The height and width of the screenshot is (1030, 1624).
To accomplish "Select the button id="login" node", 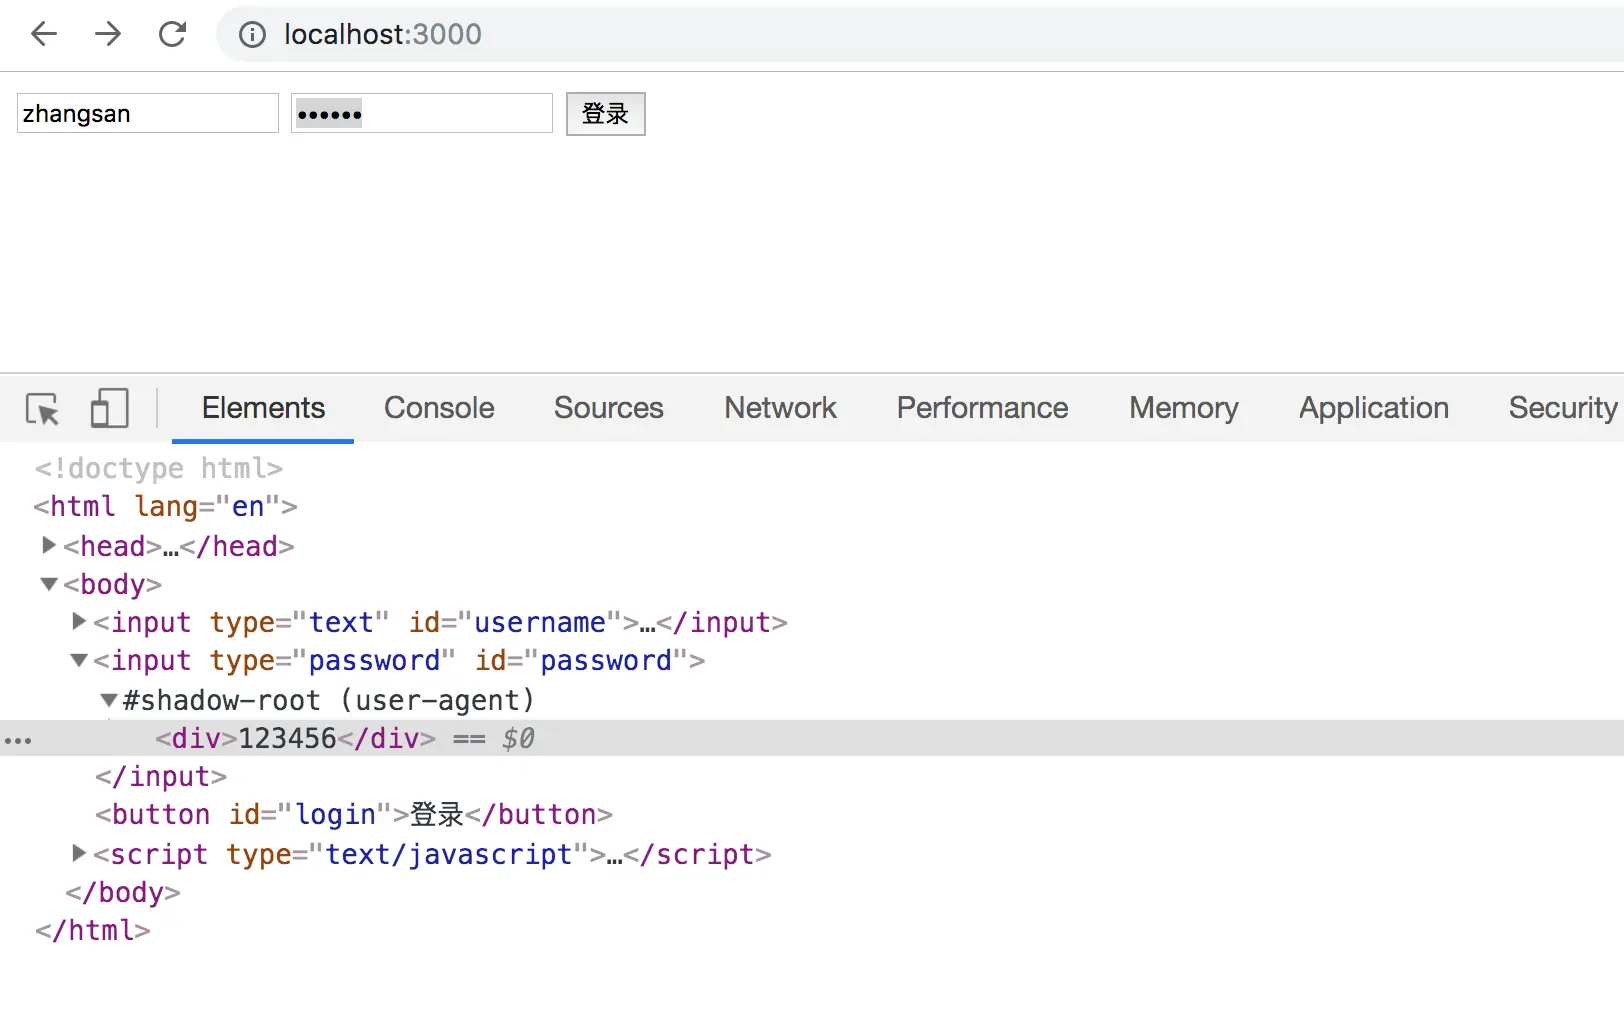I will tap(354, 814).
